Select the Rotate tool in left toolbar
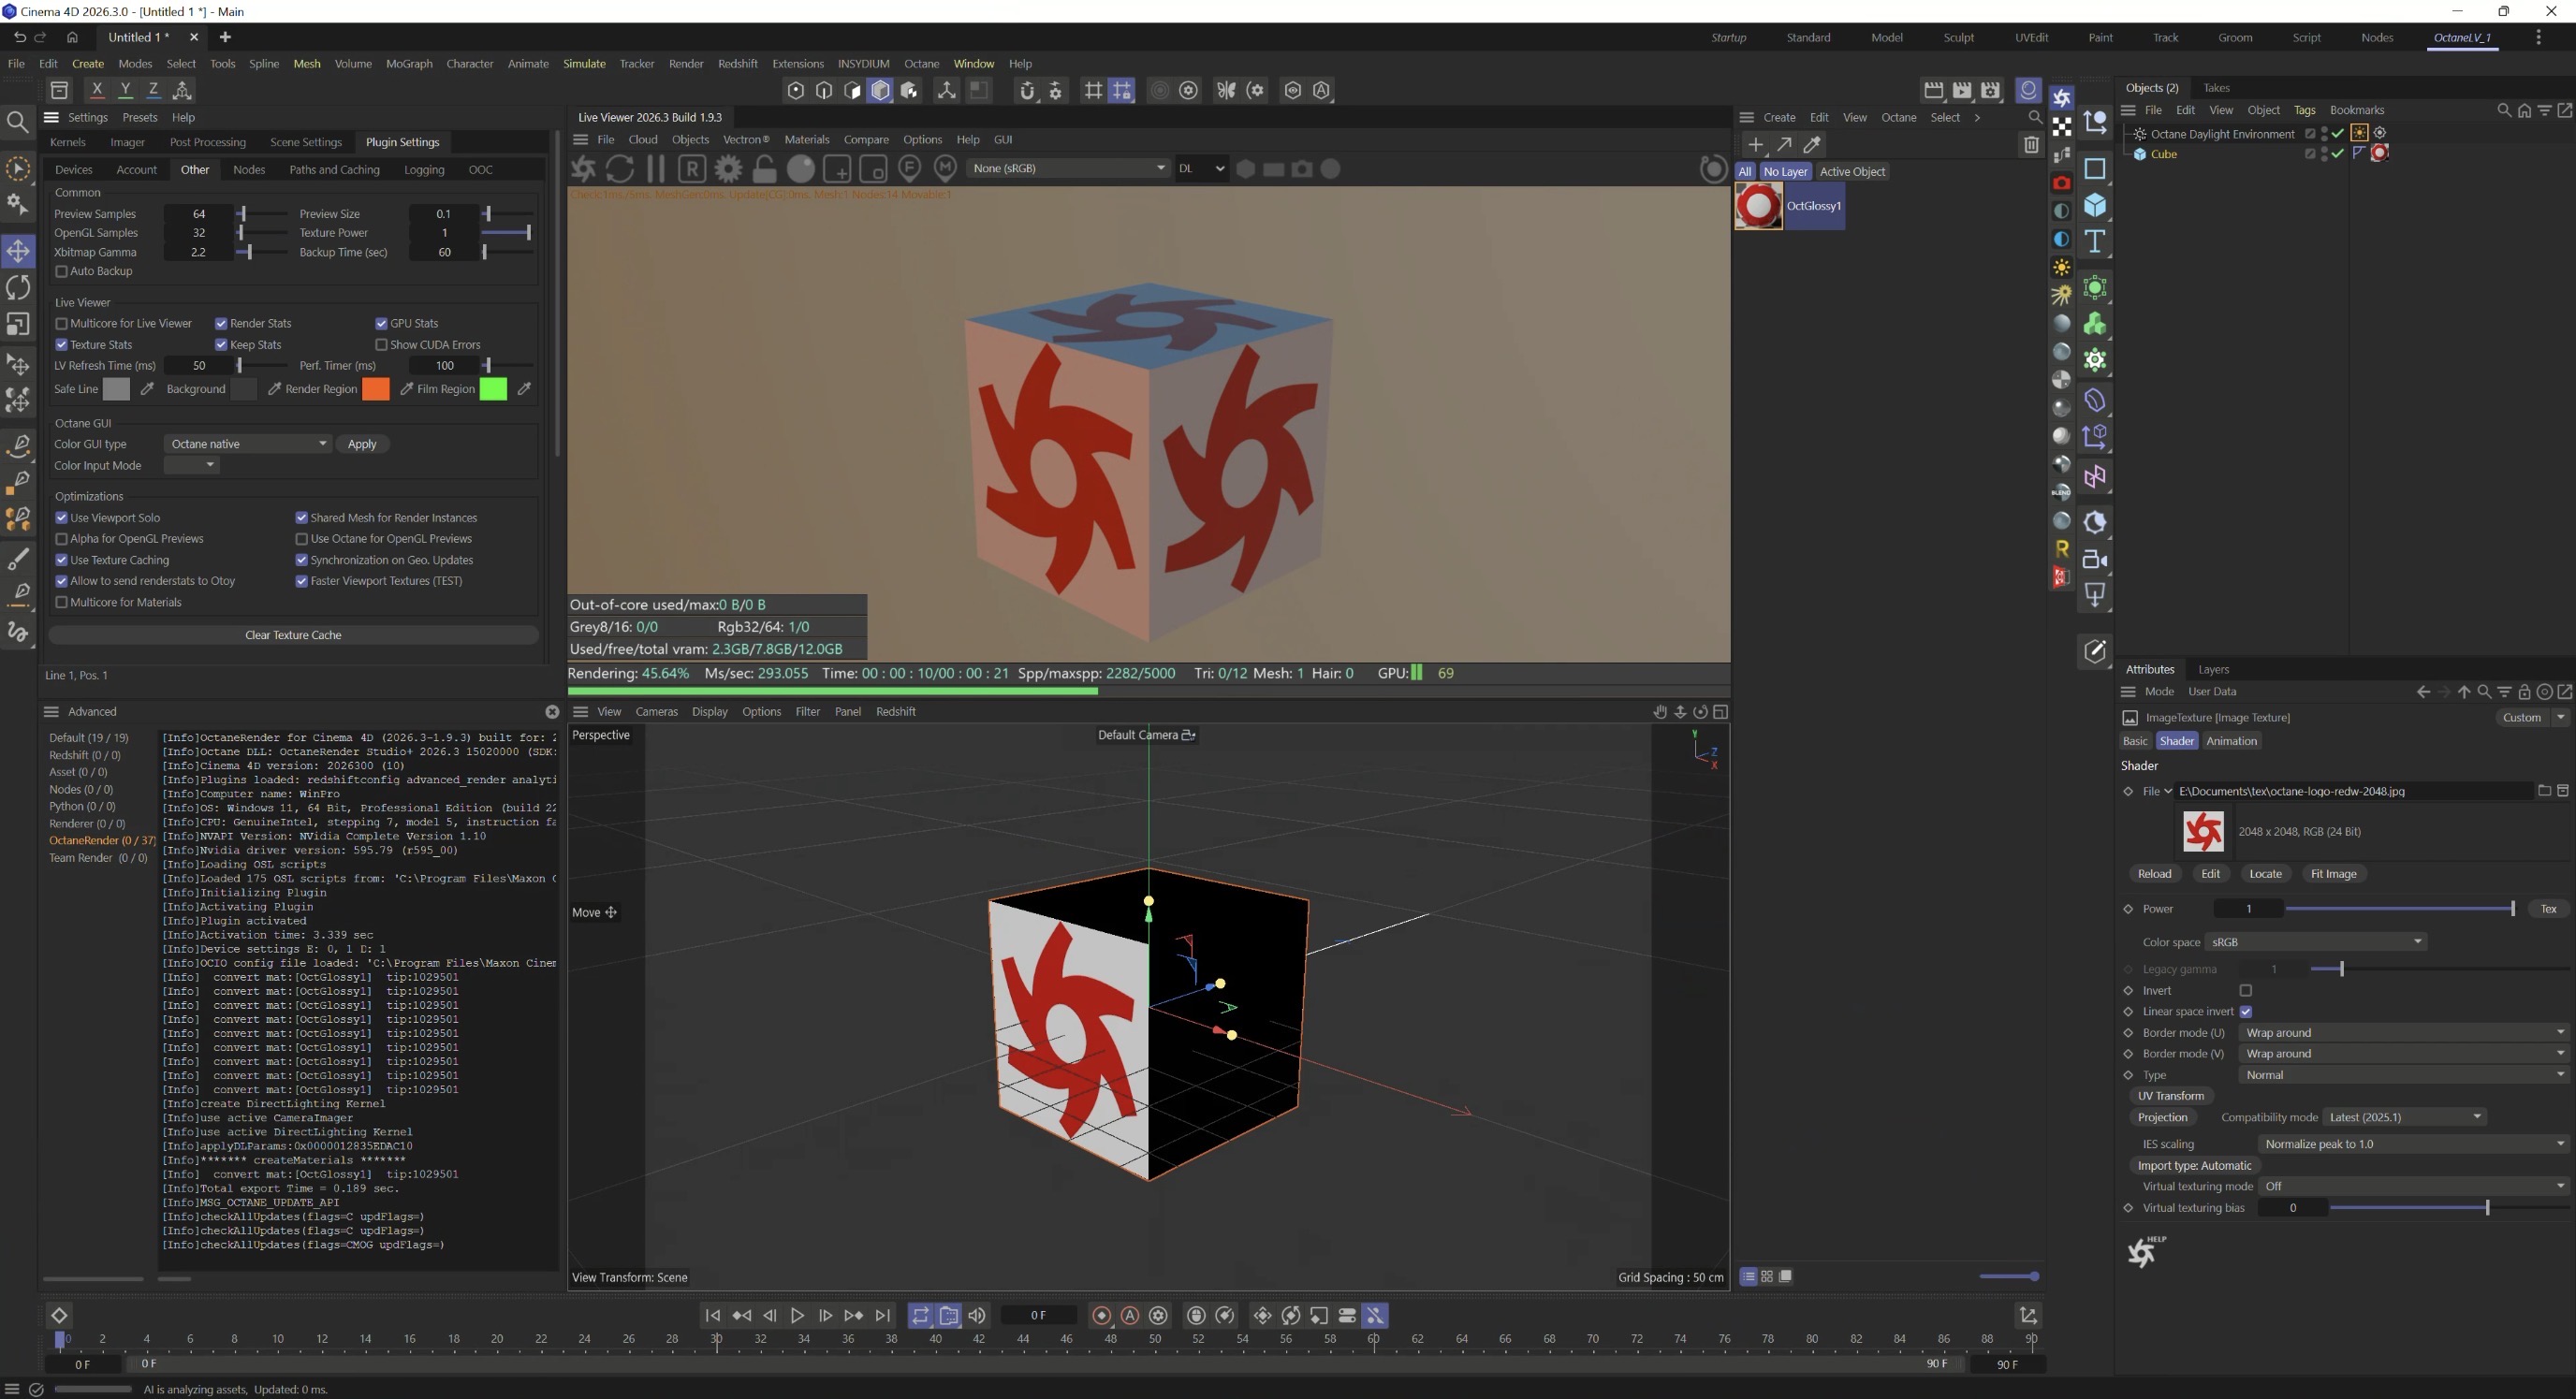2576x1399 pixels. tap(18, 288)
